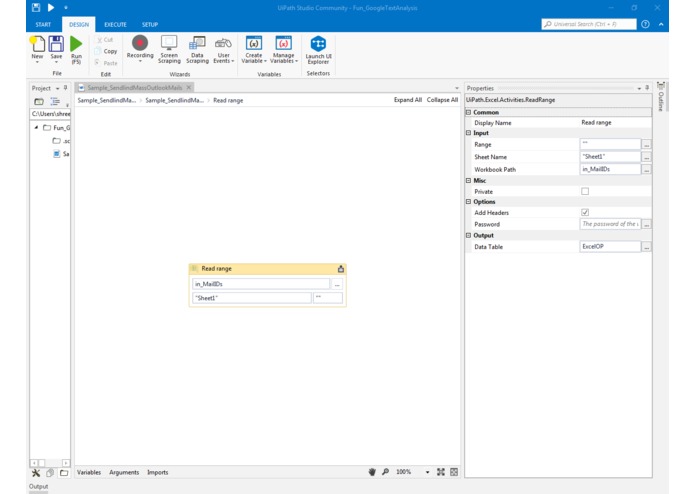Open the Variables panel
This screenshot has height=494, width=695.
pos(89,472)
